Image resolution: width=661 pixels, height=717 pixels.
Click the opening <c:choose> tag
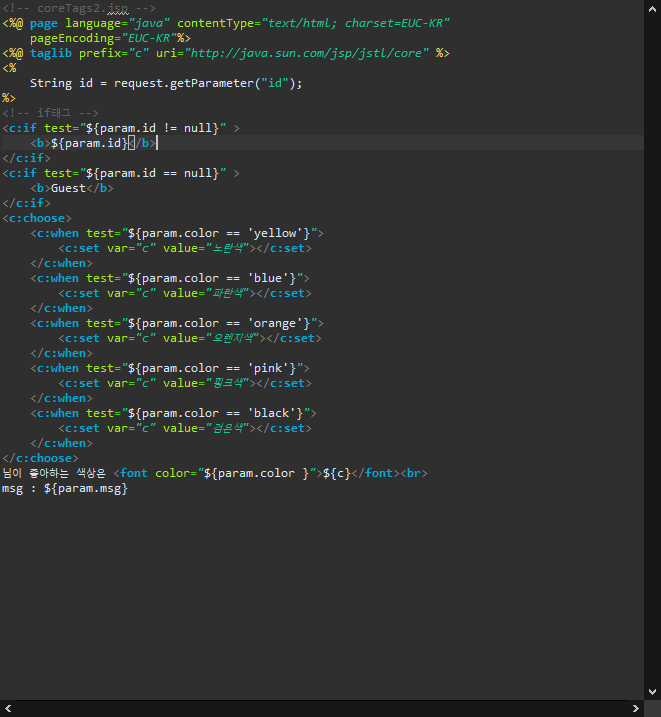37,218
